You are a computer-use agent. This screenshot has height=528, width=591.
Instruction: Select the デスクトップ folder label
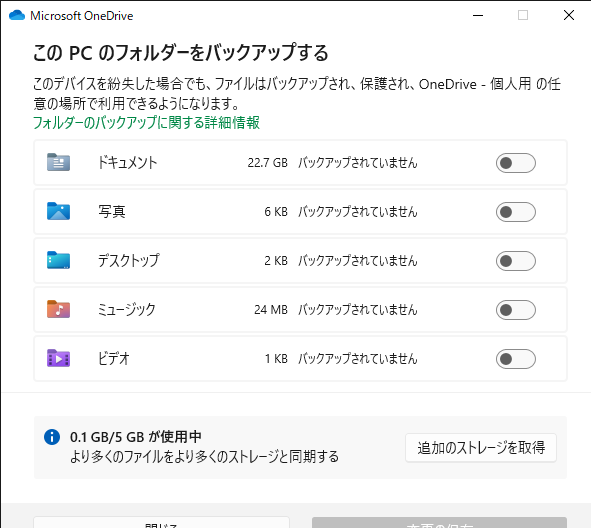pyautogui.click(x=129, y=261)
